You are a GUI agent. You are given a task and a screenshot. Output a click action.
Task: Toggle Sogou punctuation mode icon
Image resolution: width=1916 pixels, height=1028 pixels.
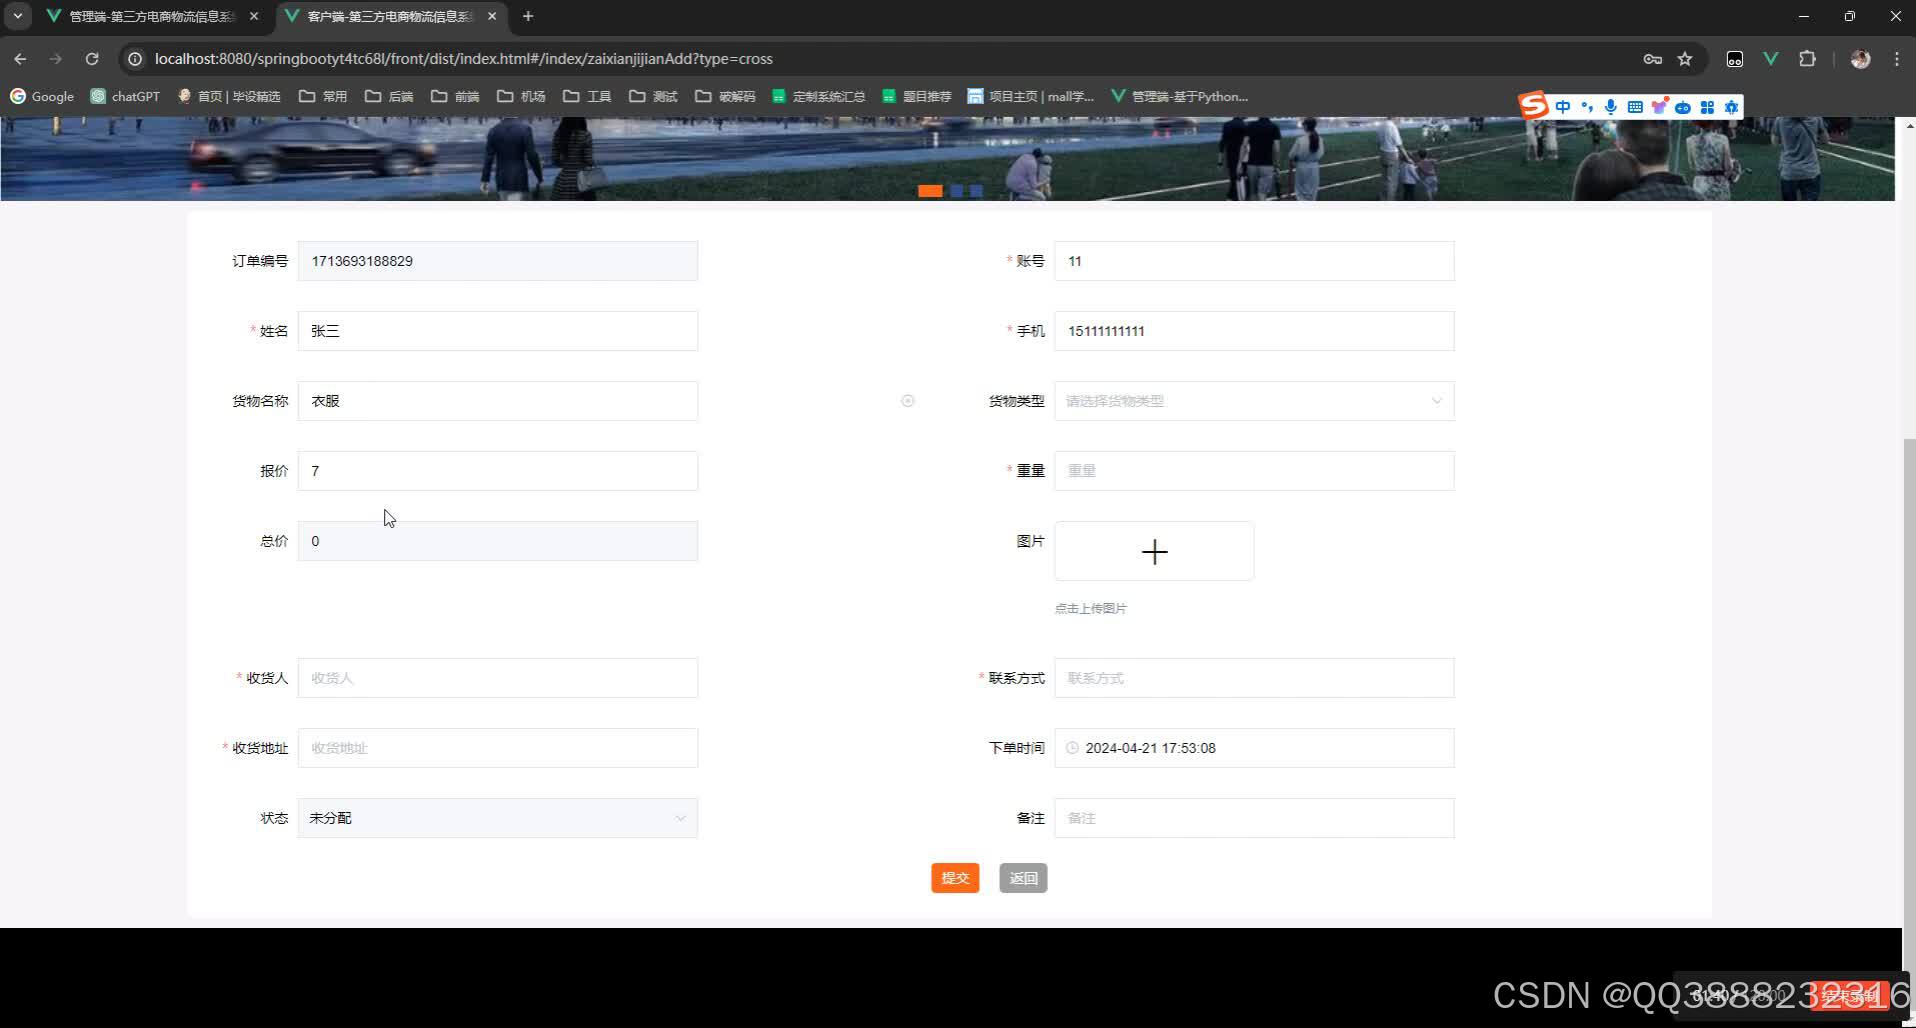1587,107
